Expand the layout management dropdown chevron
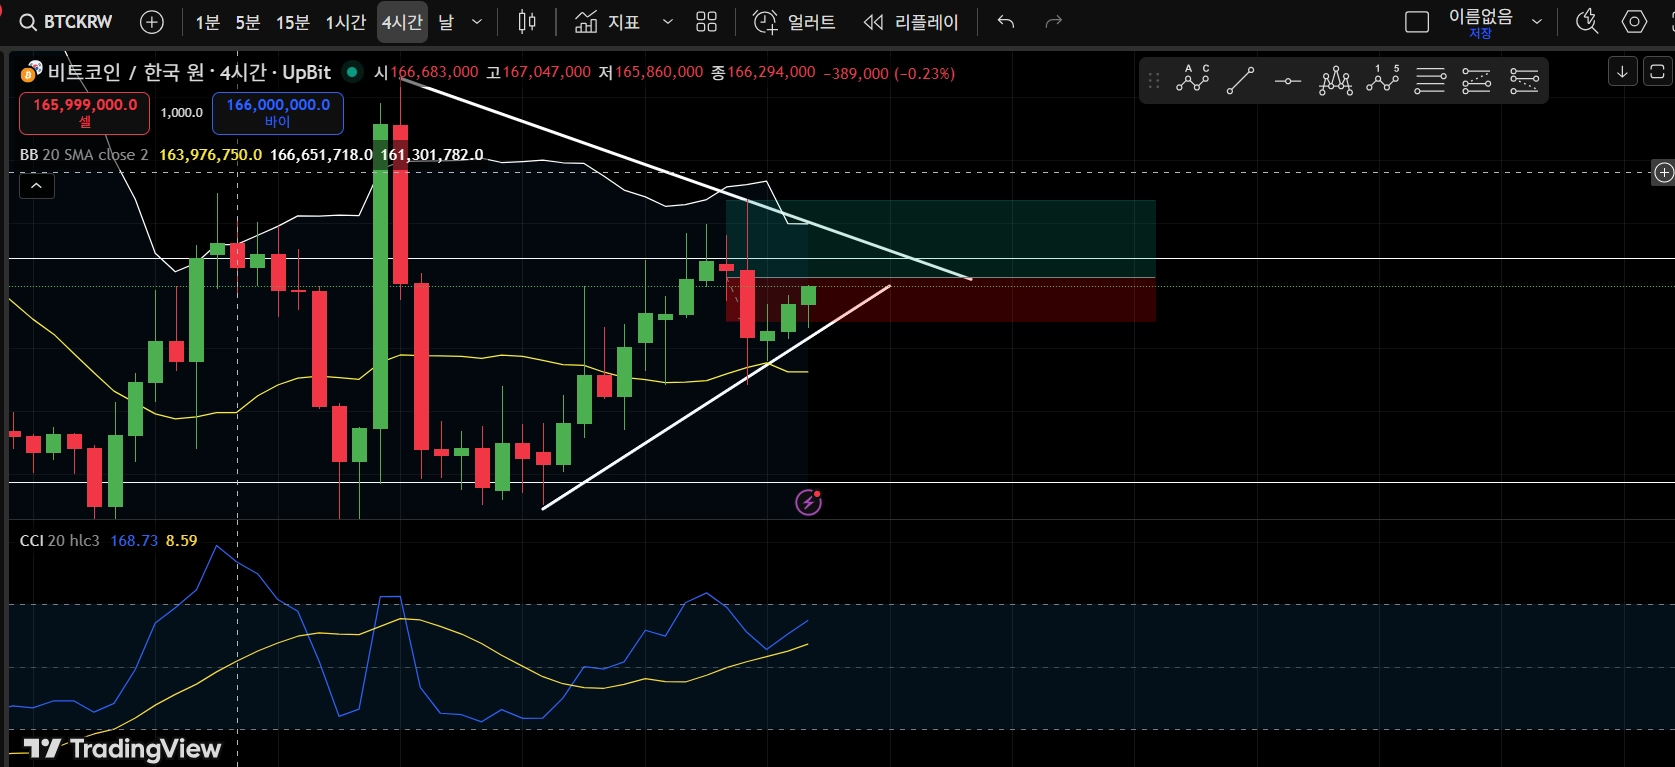This screenshot has height=767, width=1675. coord(1537,22)
